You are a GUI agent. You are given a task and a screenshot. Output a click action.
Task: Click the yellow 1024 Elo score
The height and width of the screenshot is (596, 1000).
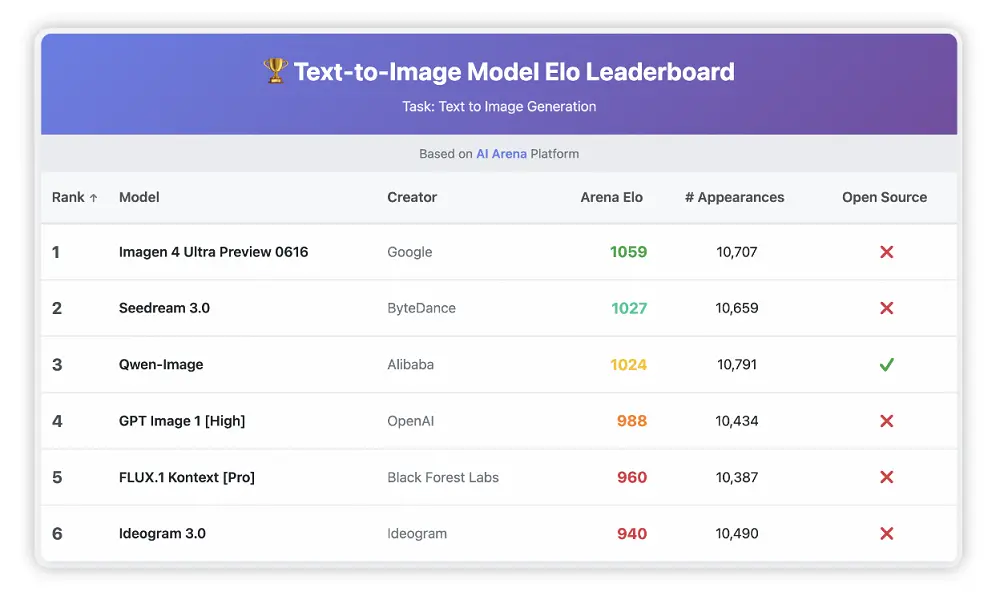[628, 365]
